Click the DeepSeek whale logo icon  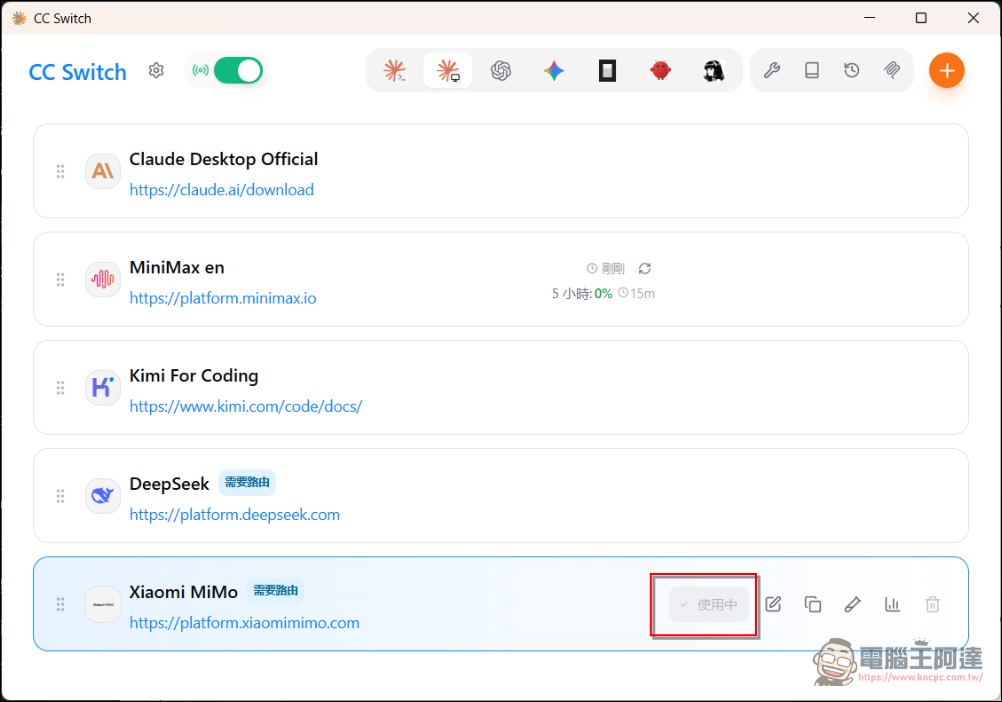[x=102, y=496]
